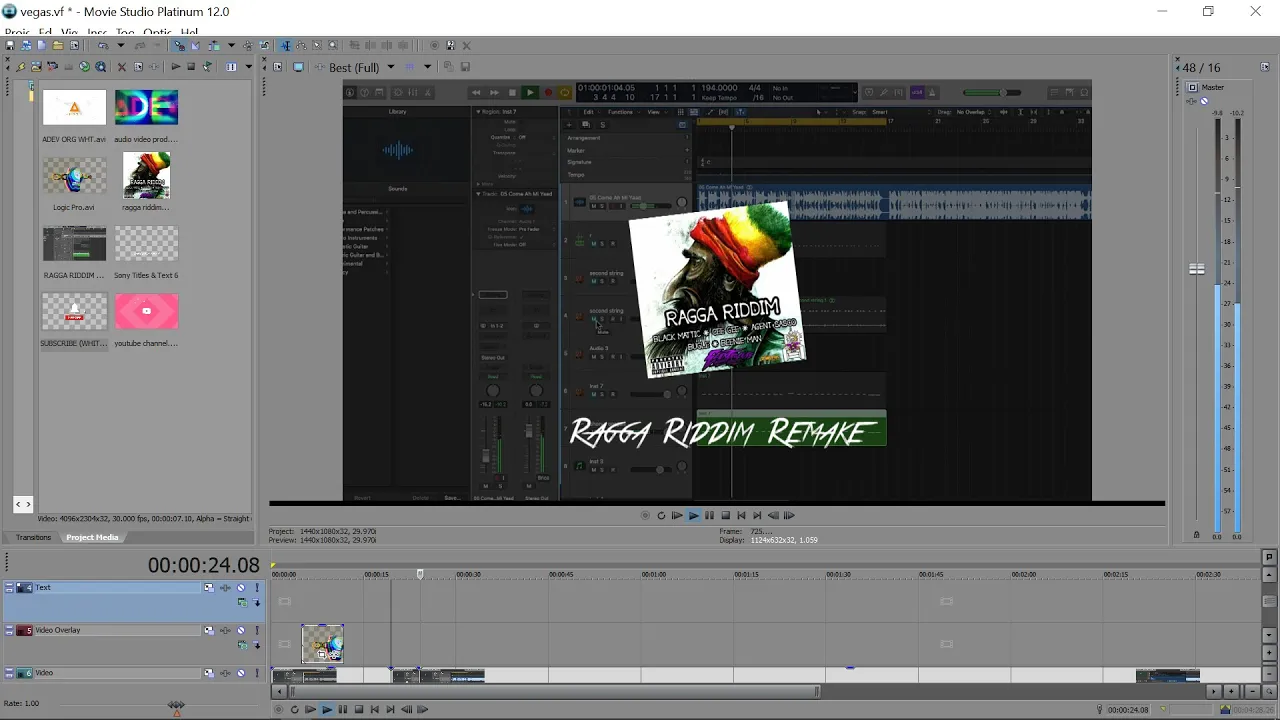This screenshot has height=720, width=1280.
Task: Click the timeline Go to Start button
Action: click(374, 710)
